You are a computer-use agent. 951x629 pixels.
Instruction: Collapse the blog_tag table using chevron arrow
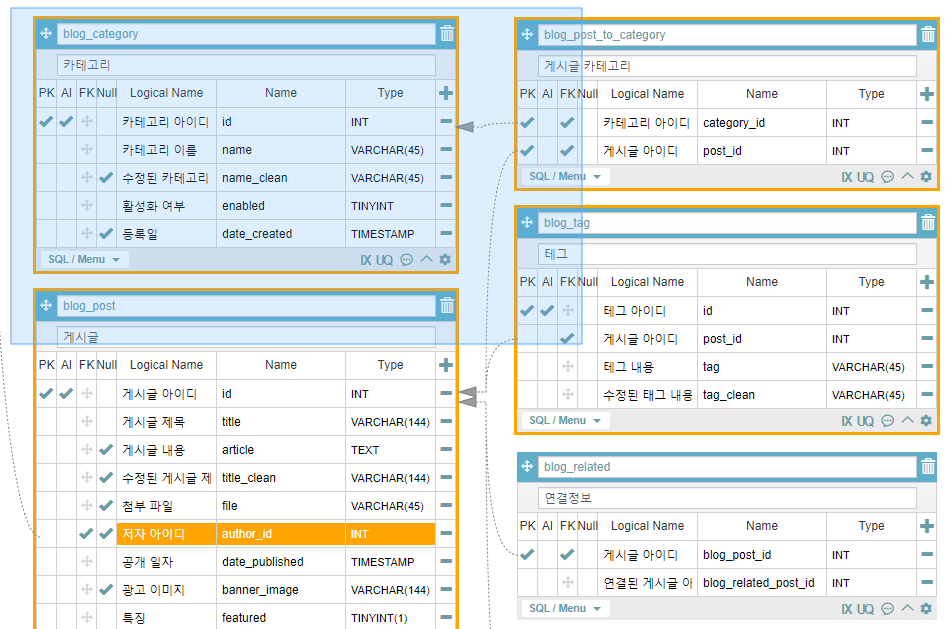907,421
